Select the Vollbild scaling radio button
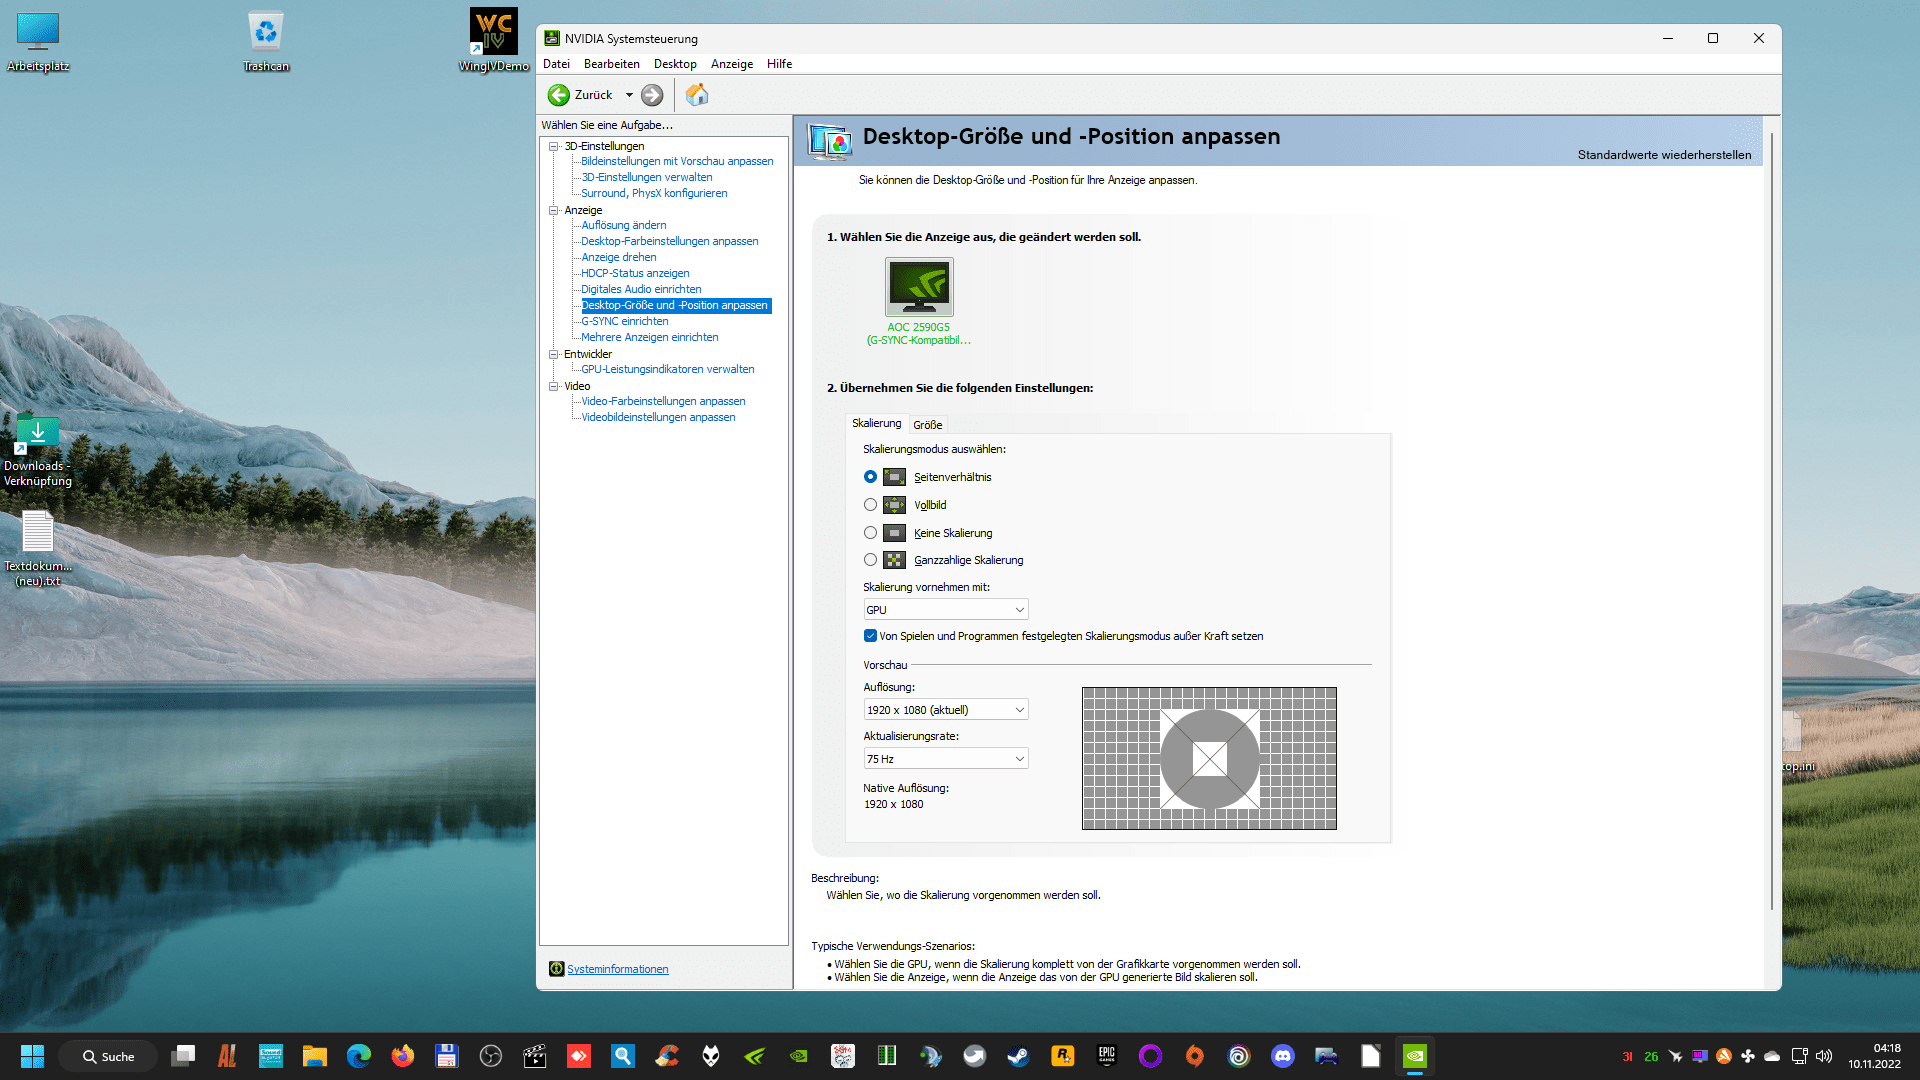Screen dimensions: 1920x1080 [870, 505]
